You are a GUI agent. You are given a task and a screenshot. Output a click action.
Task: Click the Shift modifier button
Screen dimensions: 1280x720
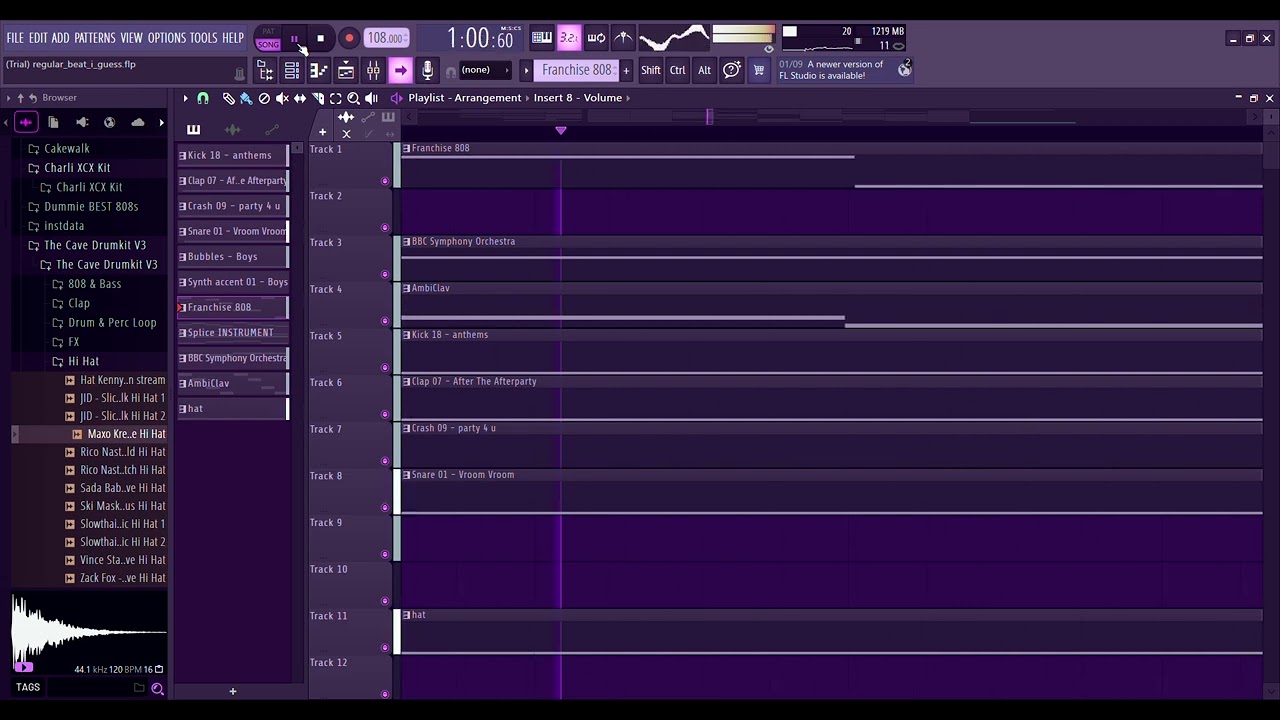tap(651, 70)
